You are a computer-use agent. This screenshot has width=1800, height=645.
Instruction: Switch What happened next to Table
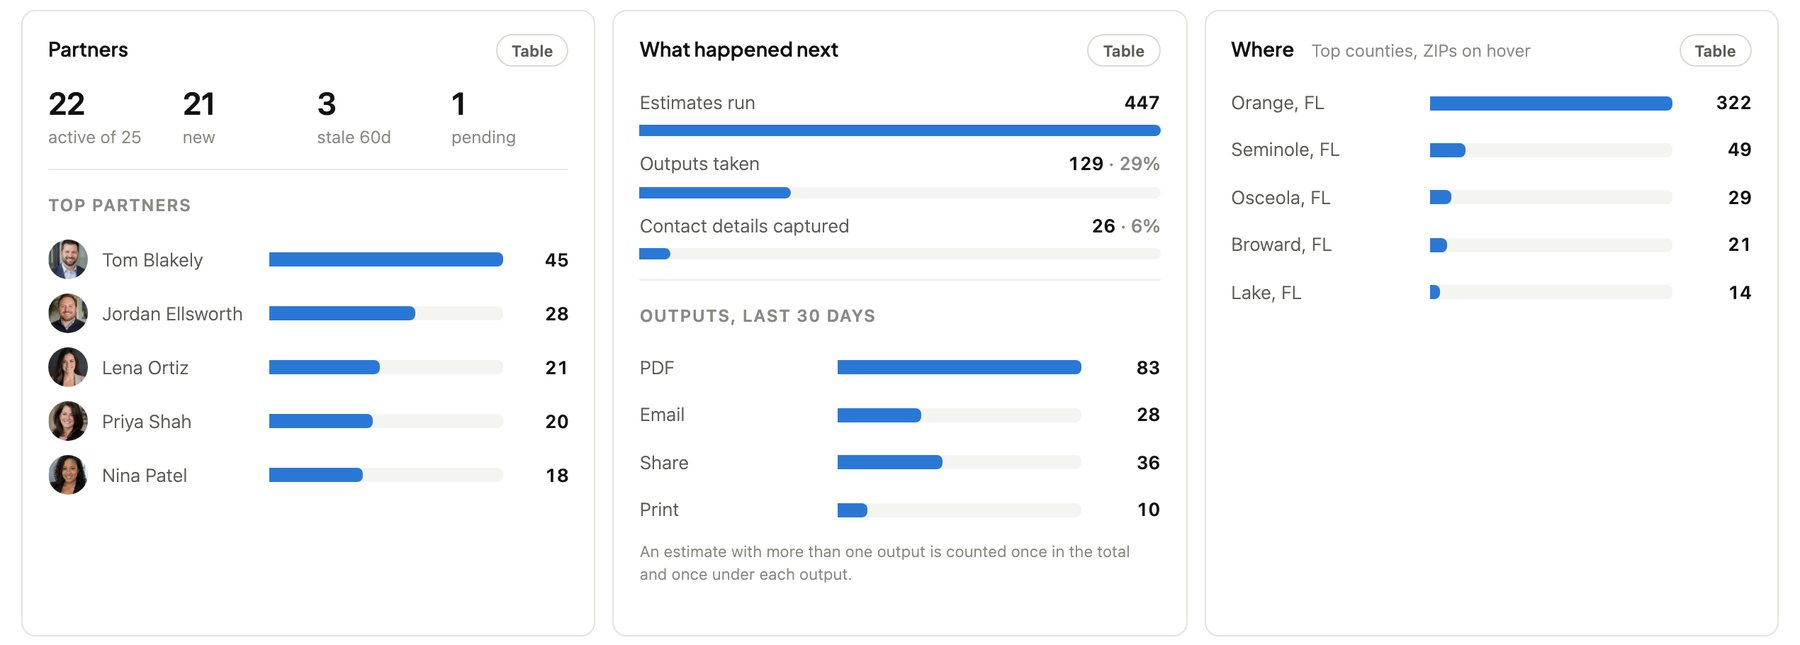click(1123, 51)
